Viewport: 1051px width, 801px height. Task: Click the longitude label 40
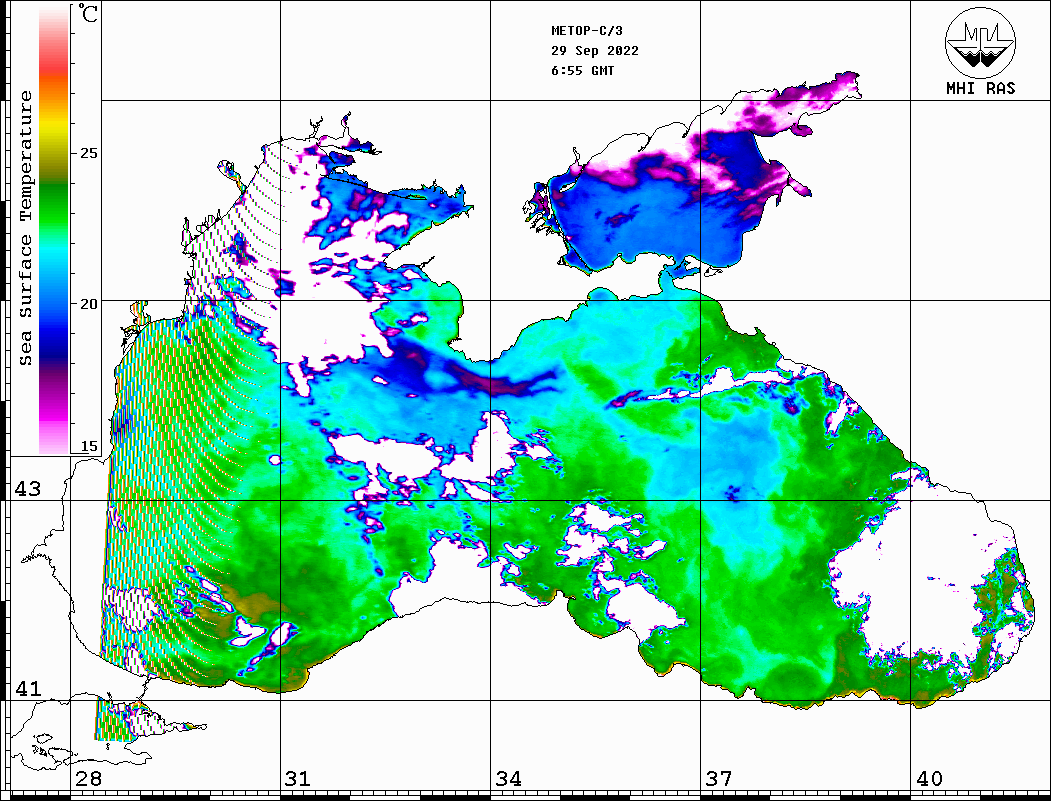929,779
